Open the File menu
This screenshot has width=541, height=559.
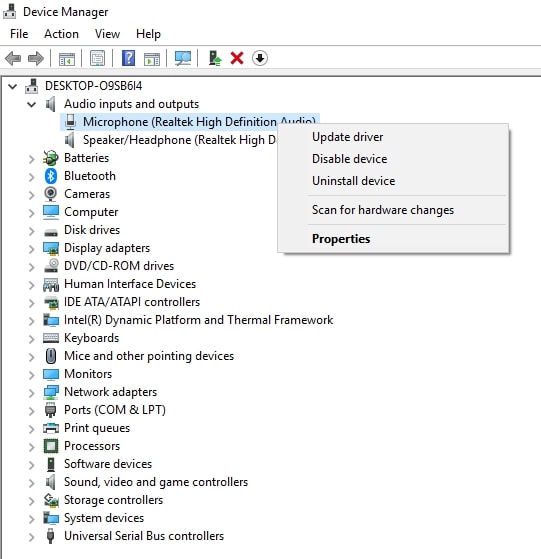[19, 34]
